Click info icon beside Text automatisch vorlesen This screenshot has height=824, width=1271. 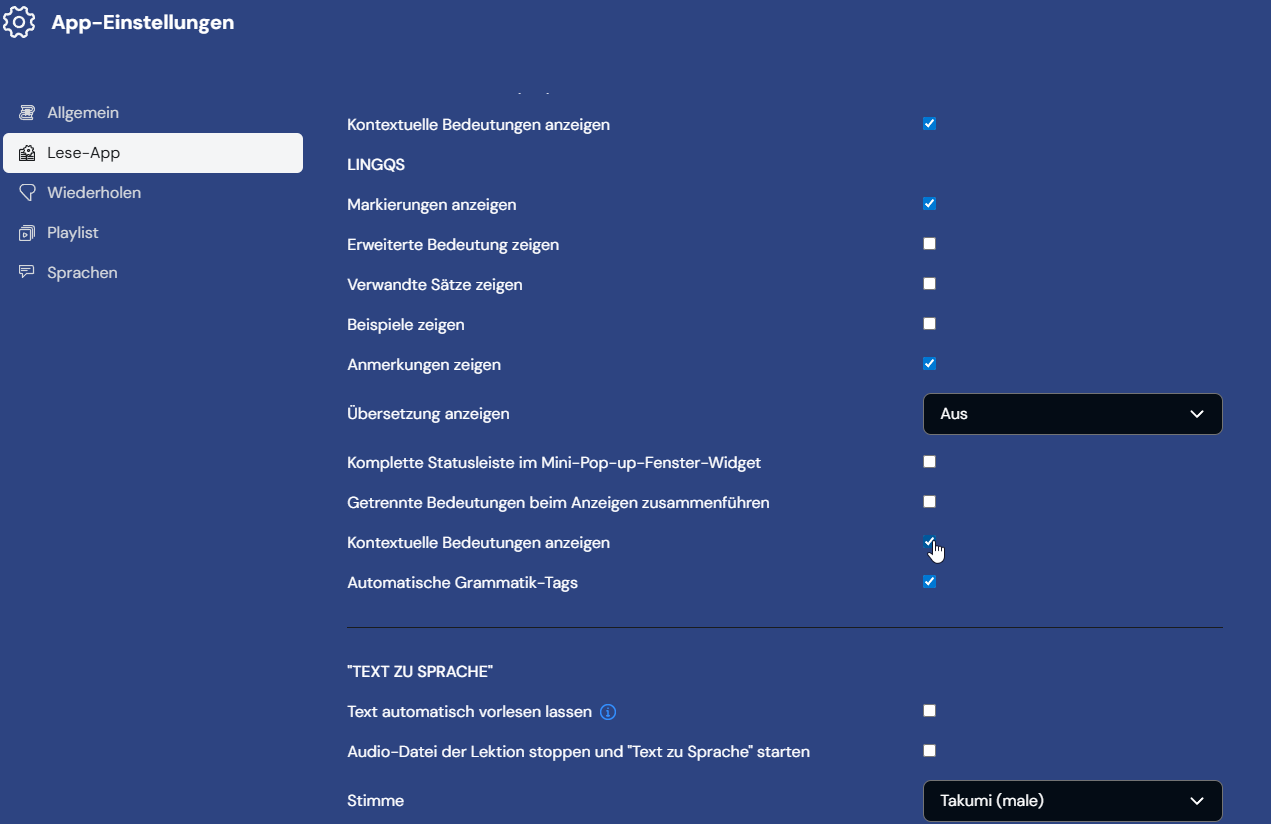608,712
